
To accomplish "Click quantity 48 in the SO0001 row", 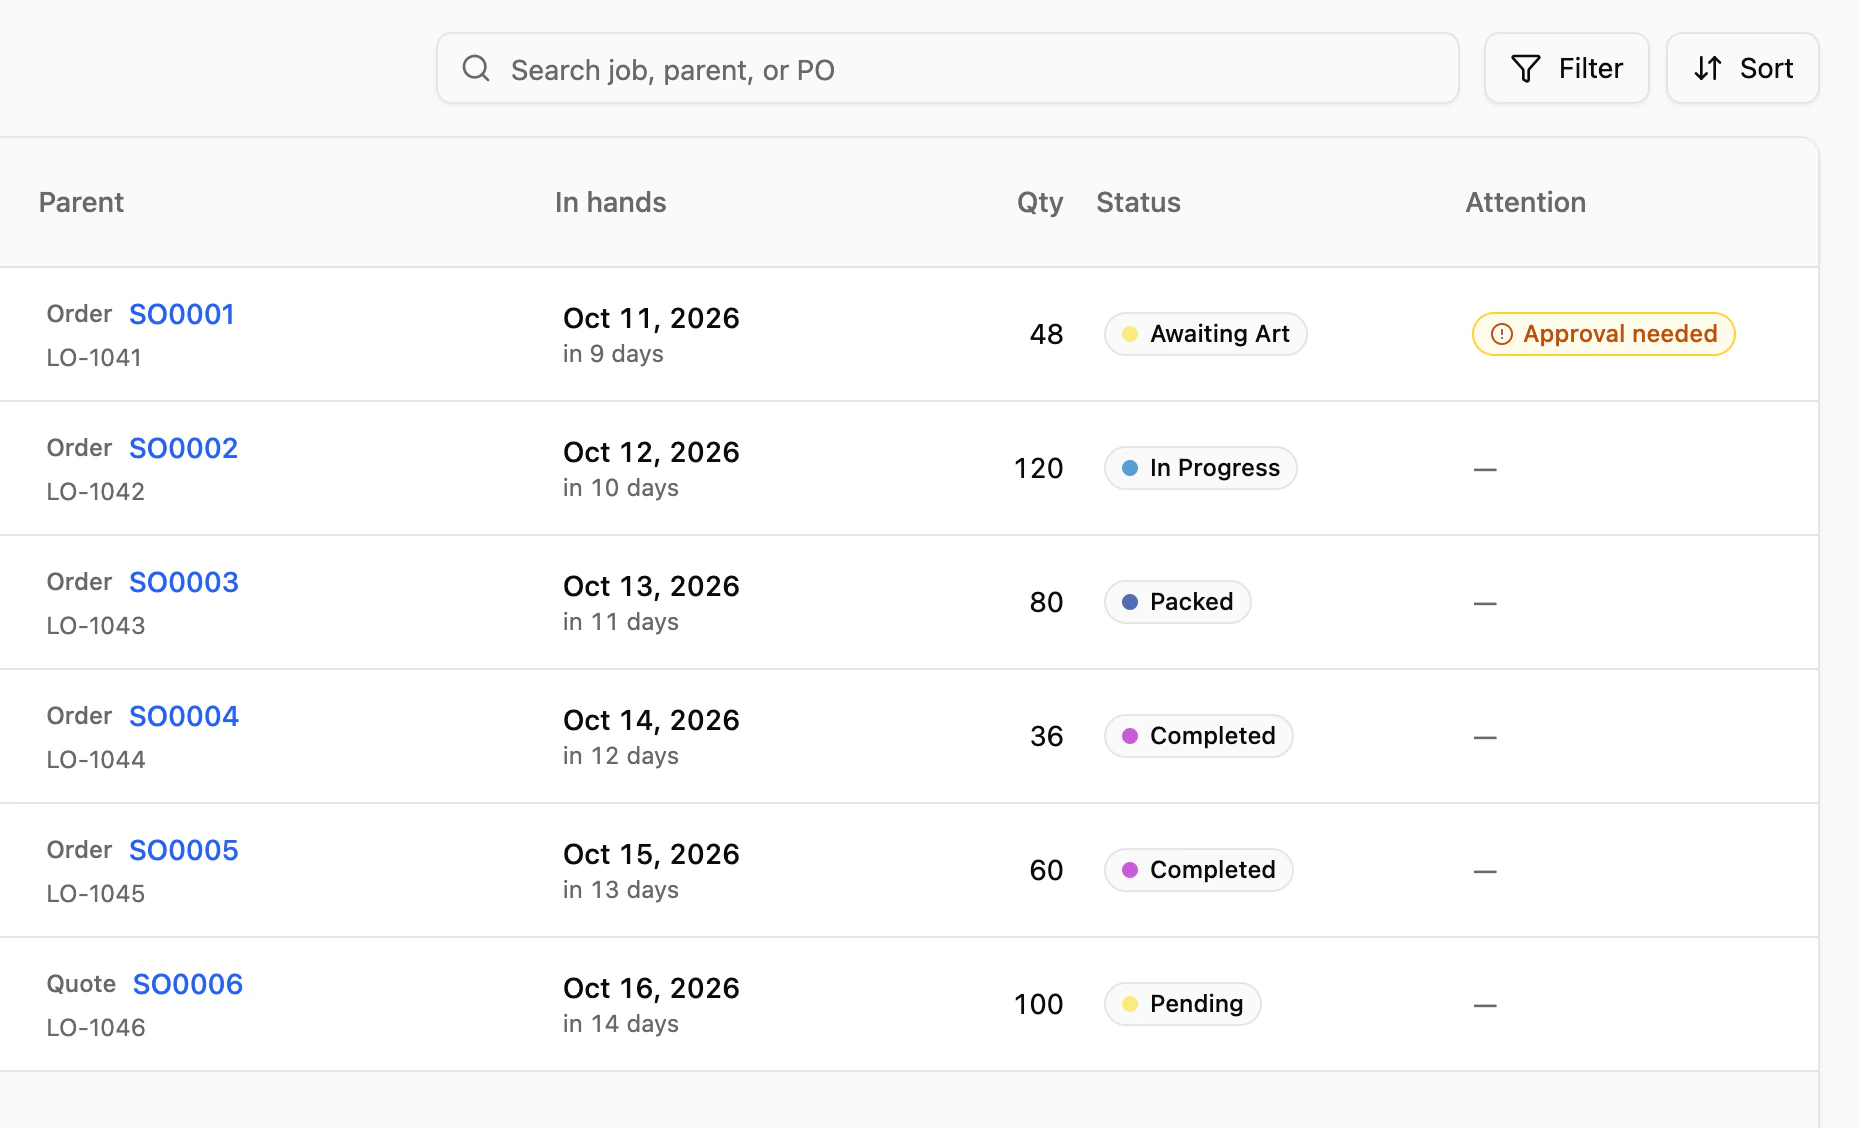I will click(x=1046, y=334).
